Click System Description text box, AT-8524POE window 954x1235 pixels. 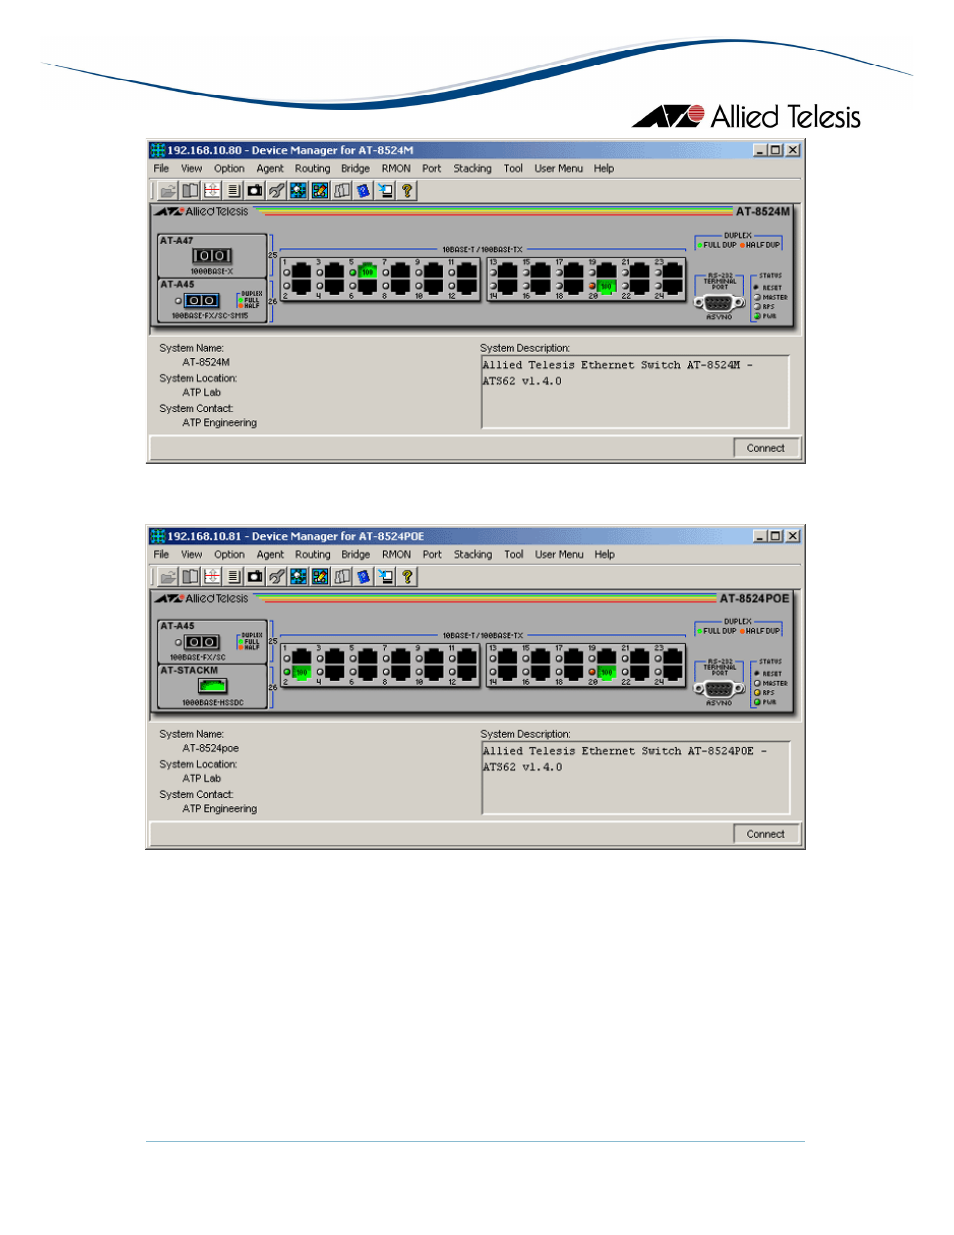pos(635,778)
